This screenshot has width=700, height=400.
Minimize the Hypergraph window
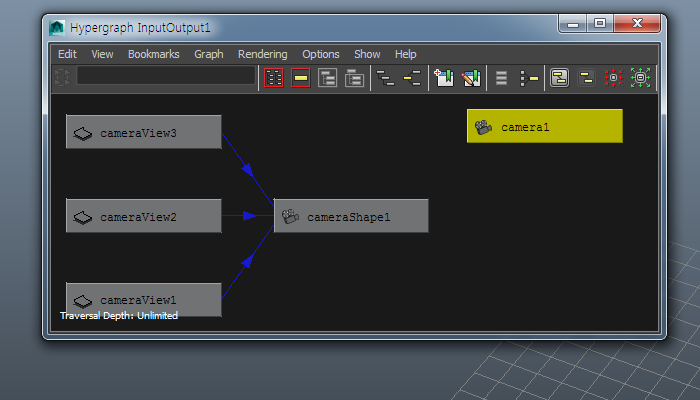pos(573,24)
